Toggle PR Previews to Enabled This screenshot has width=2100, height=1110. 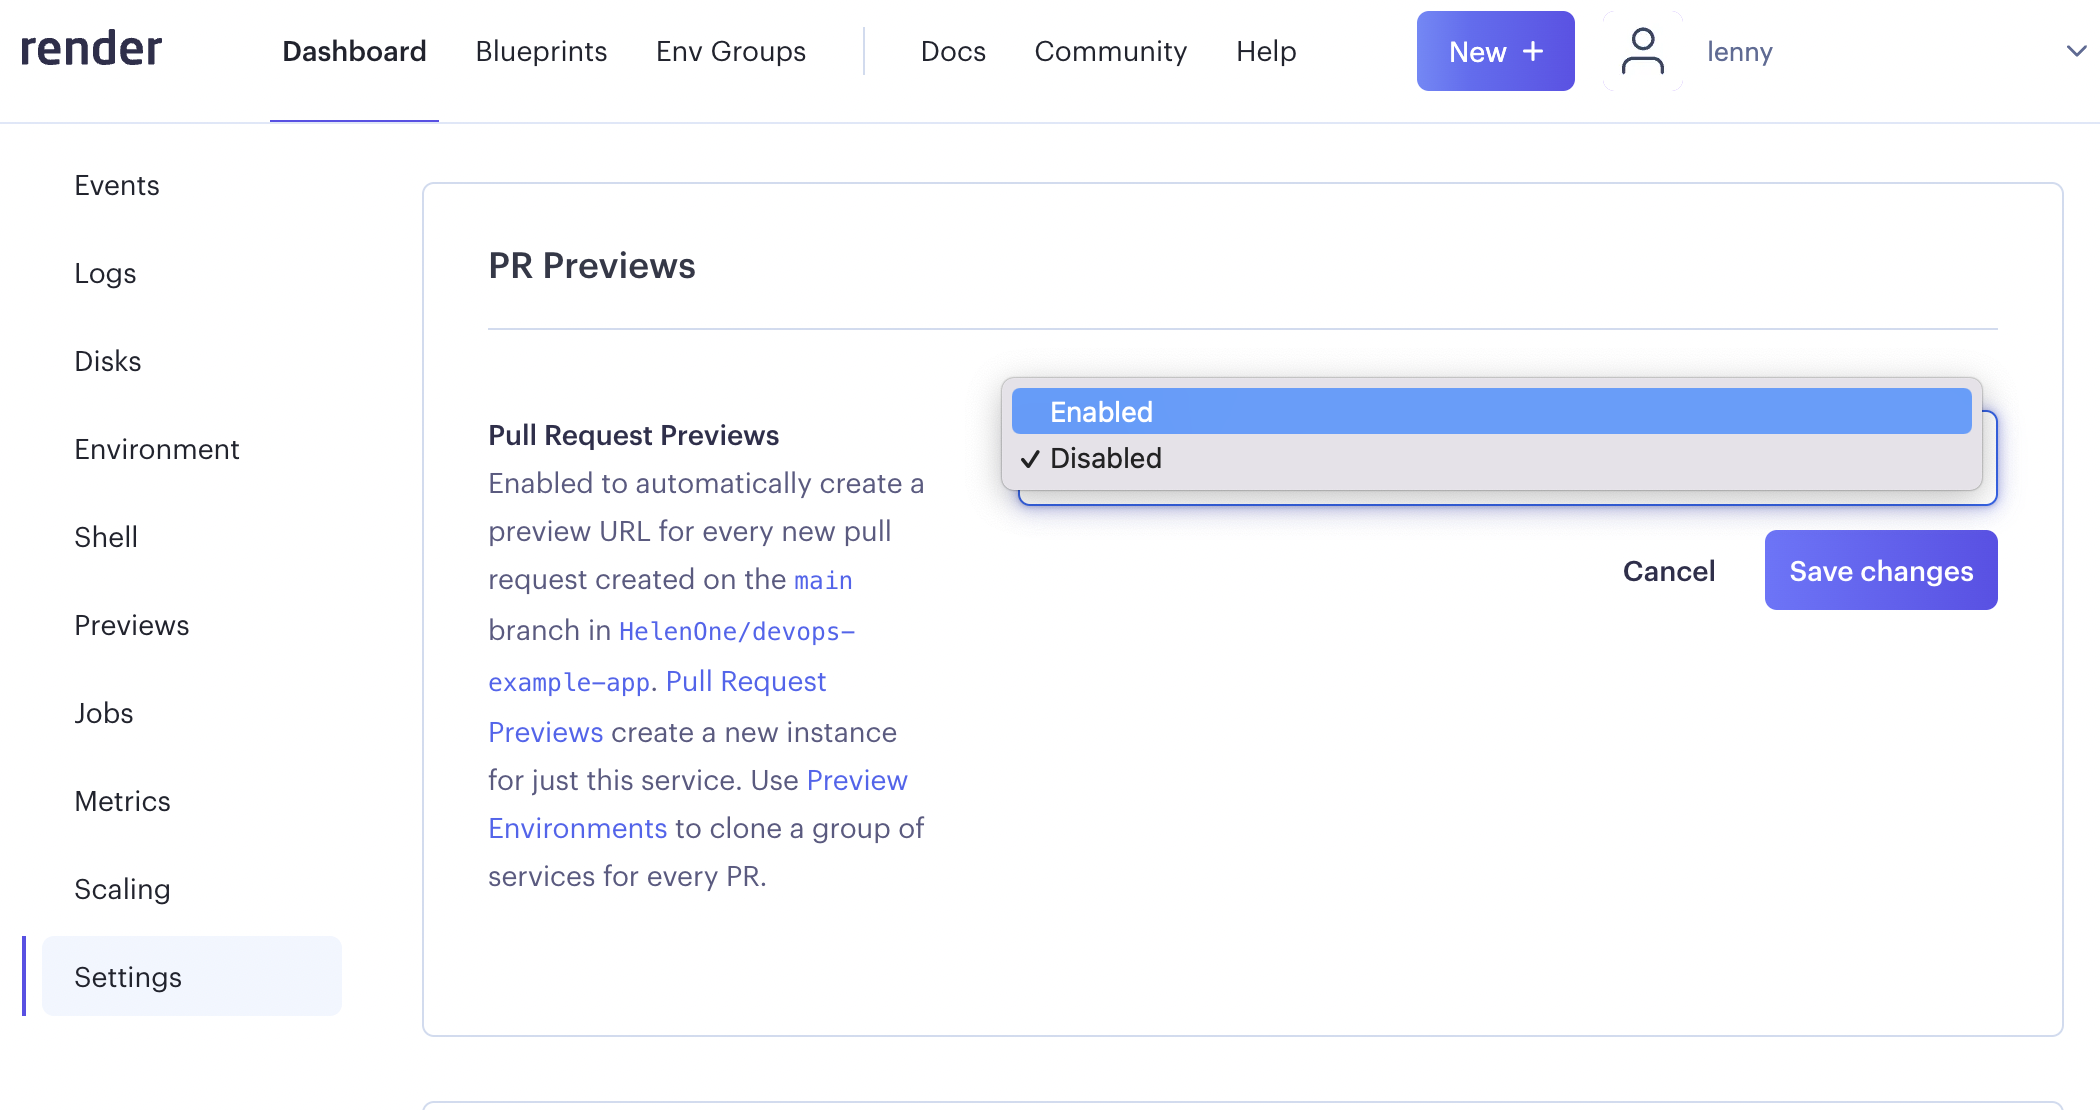pos(1492,411)
